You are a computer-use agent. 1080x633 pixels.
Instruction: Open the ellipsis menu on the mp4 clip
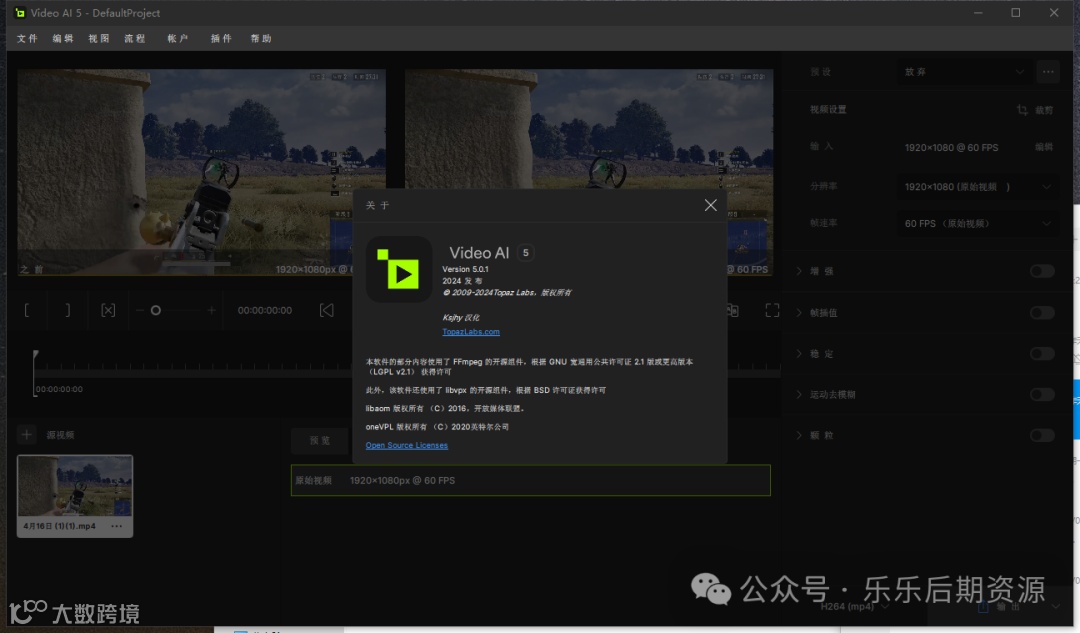[116, 526]
